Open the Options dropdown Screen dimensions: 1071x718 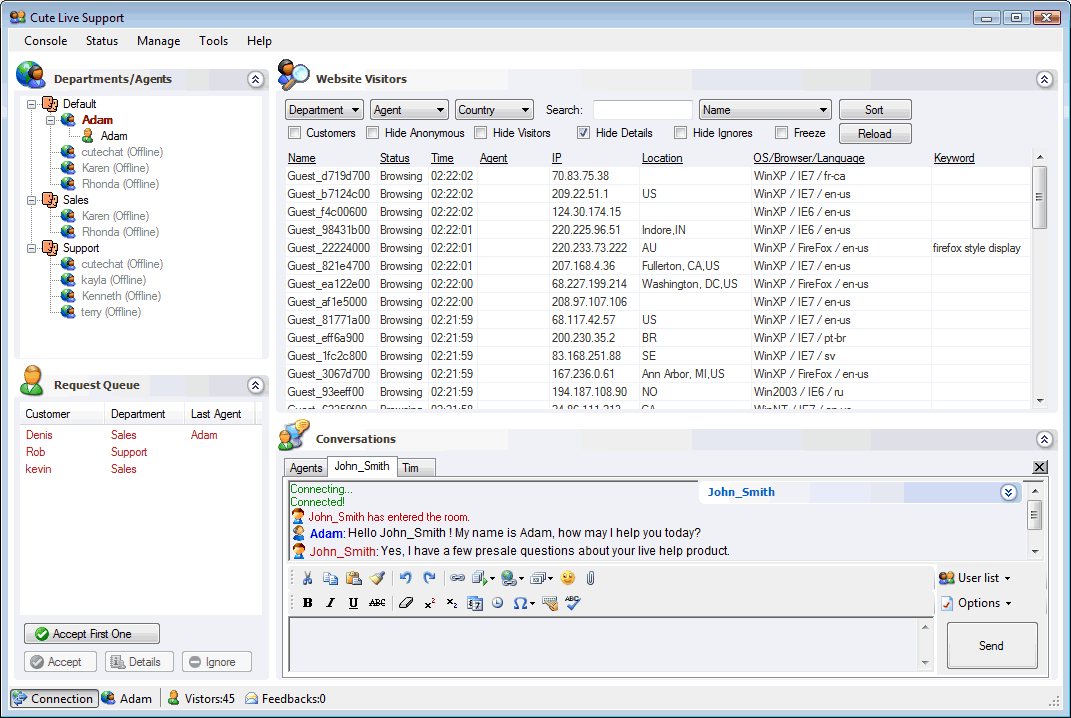click(977, 603)
